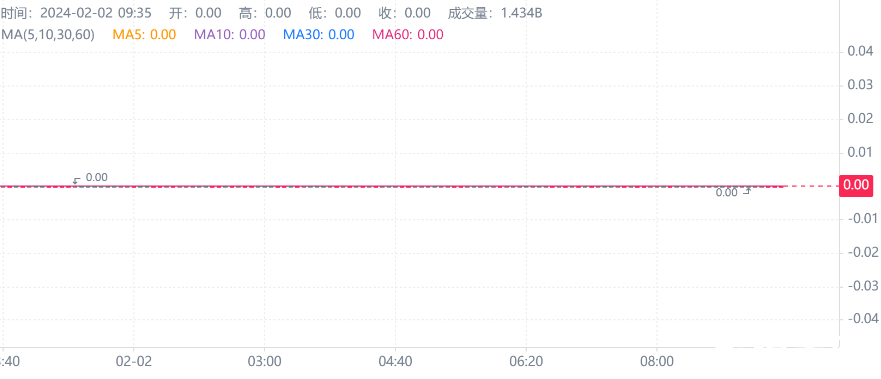Viewport: 881px width, 379px height.
Task: Click the 04:40 time axis label
Action: (396, 361)
